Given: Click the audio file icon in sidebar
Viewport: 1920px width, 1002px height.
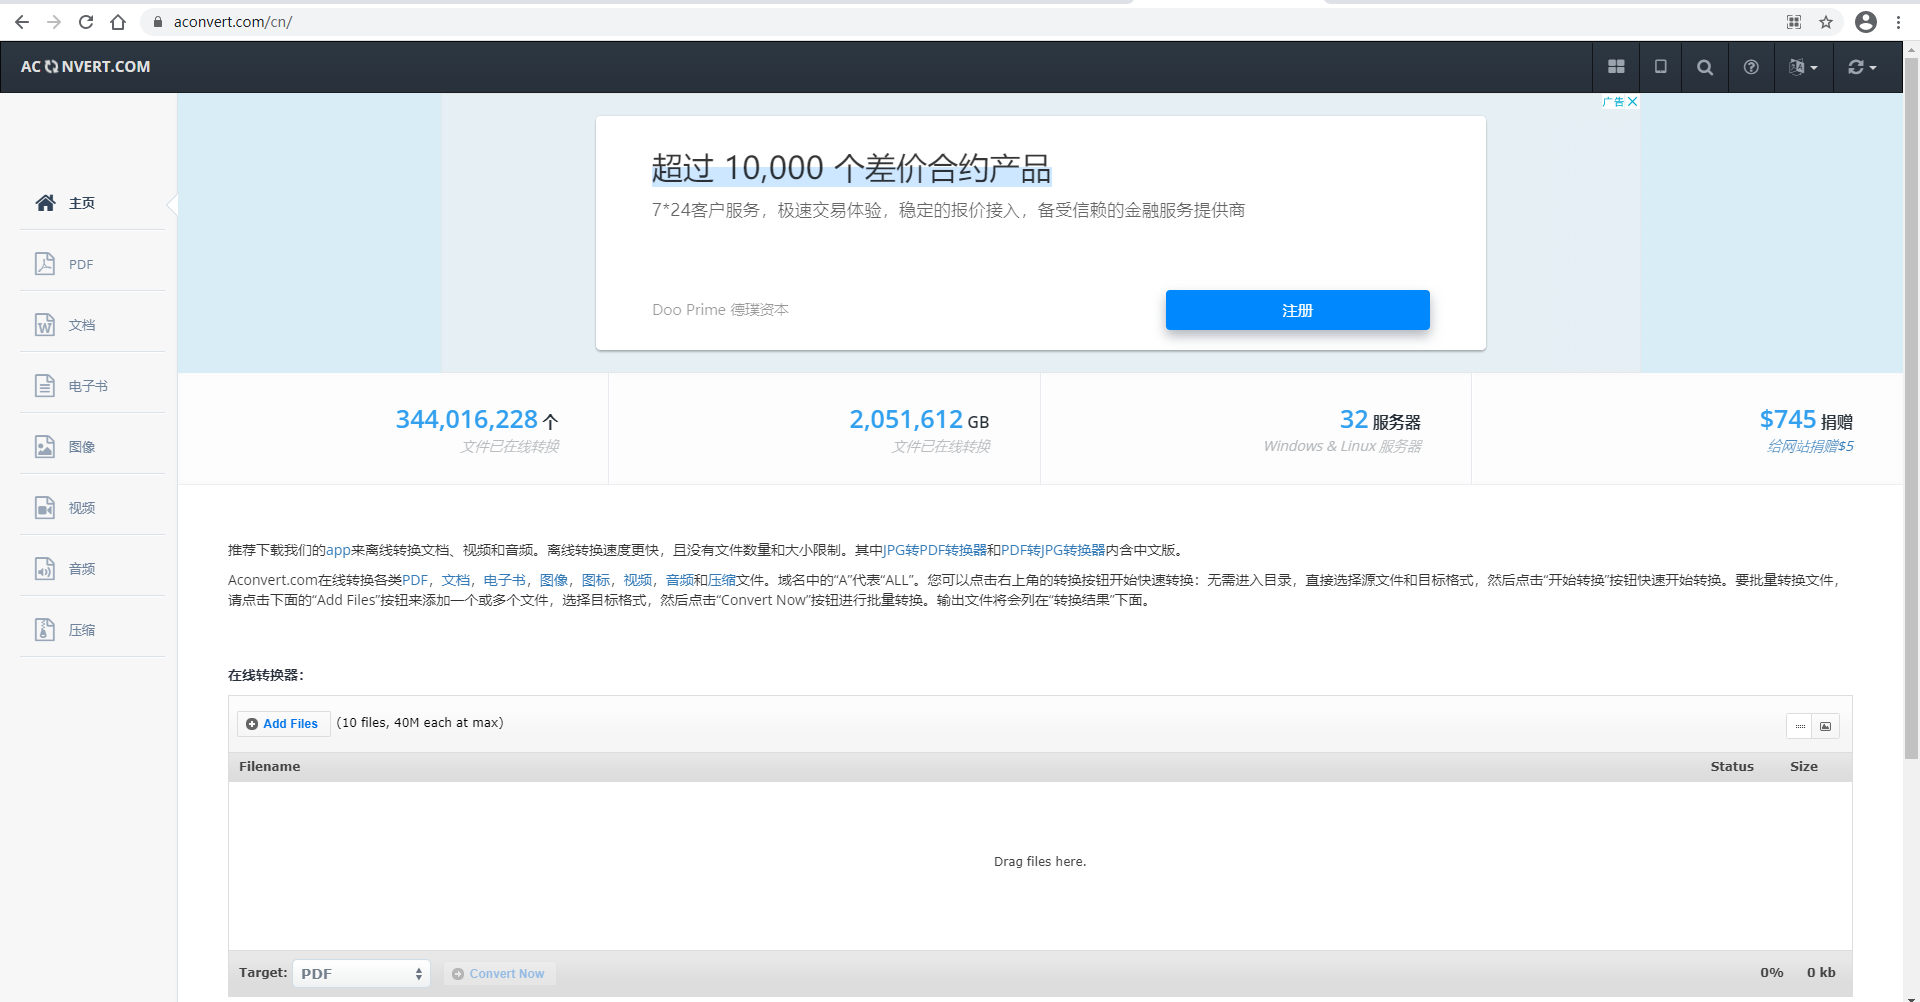Looking at the screenshot, I should [x=45, y=569].
